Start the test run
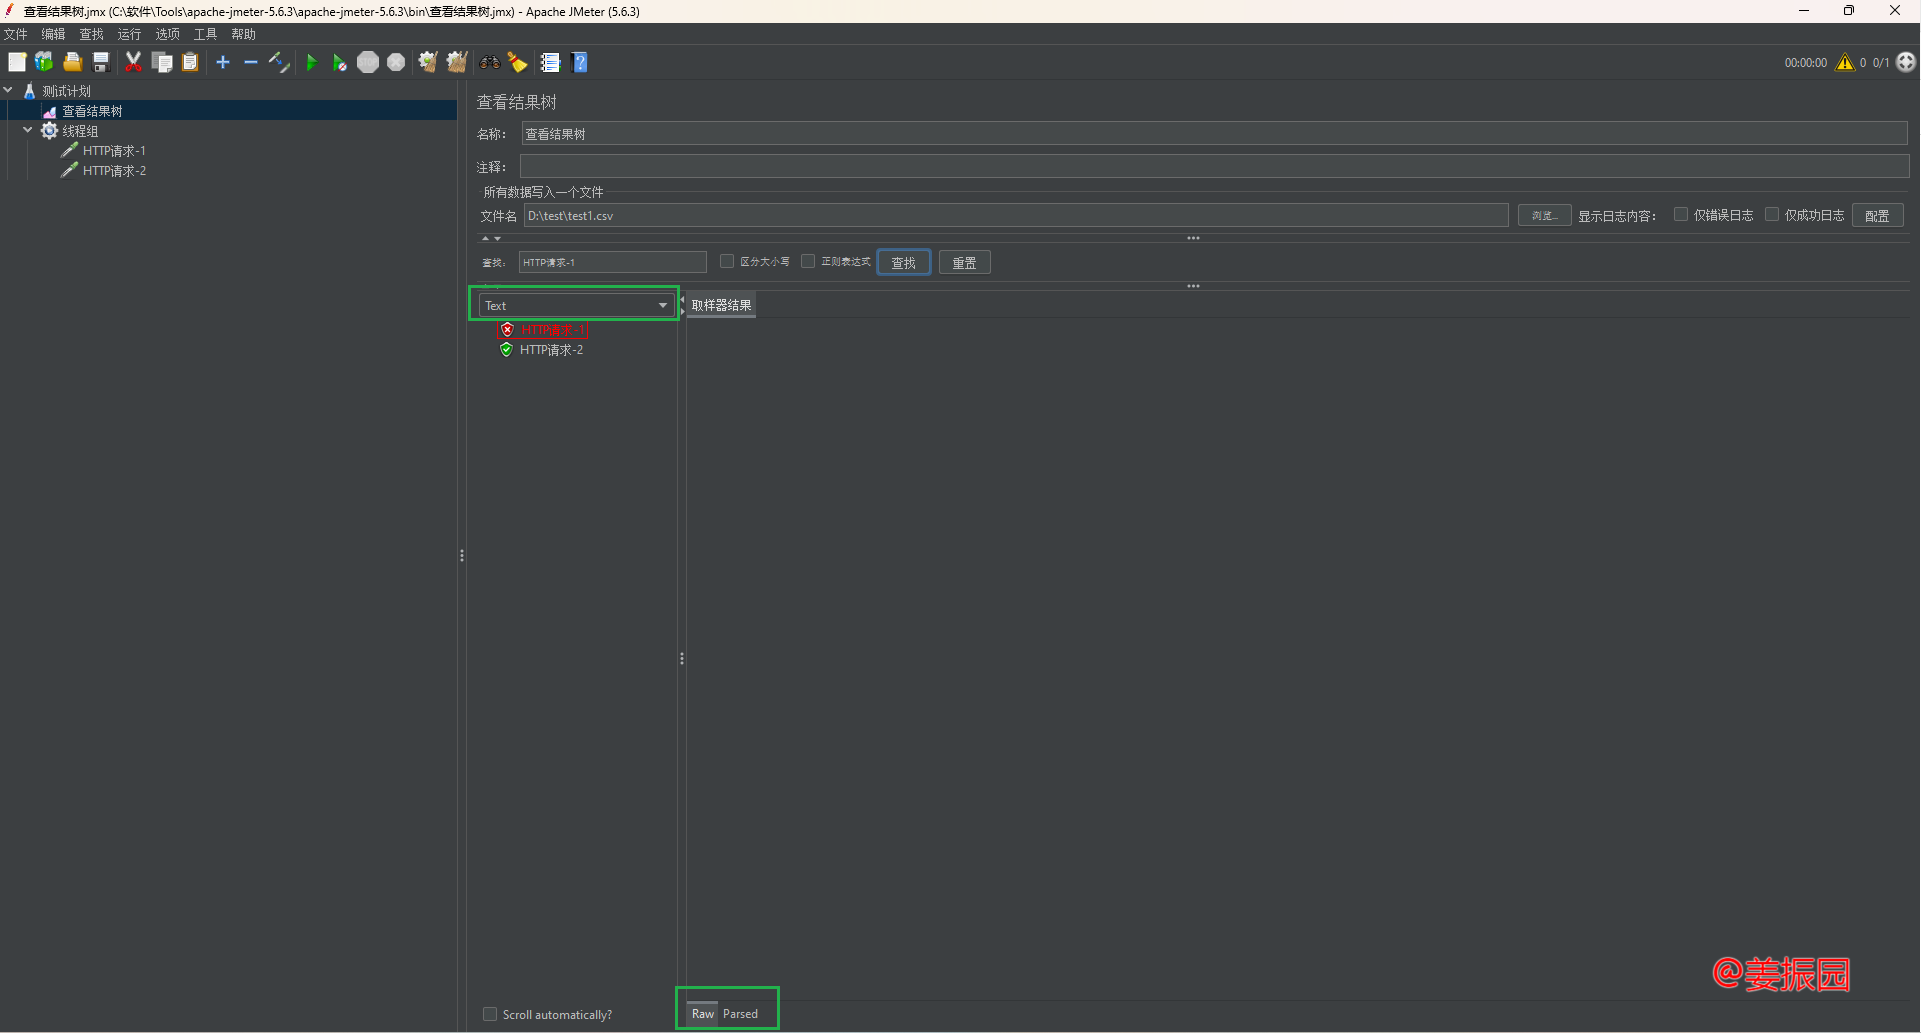 [311, 62]
